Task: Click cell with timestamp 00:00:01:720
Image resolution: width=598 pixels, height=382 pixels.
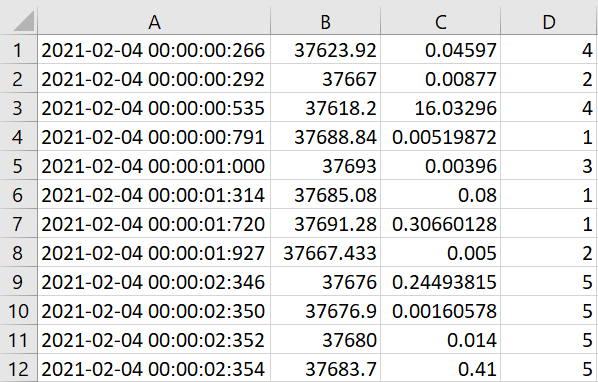Action: coord(154,223)
